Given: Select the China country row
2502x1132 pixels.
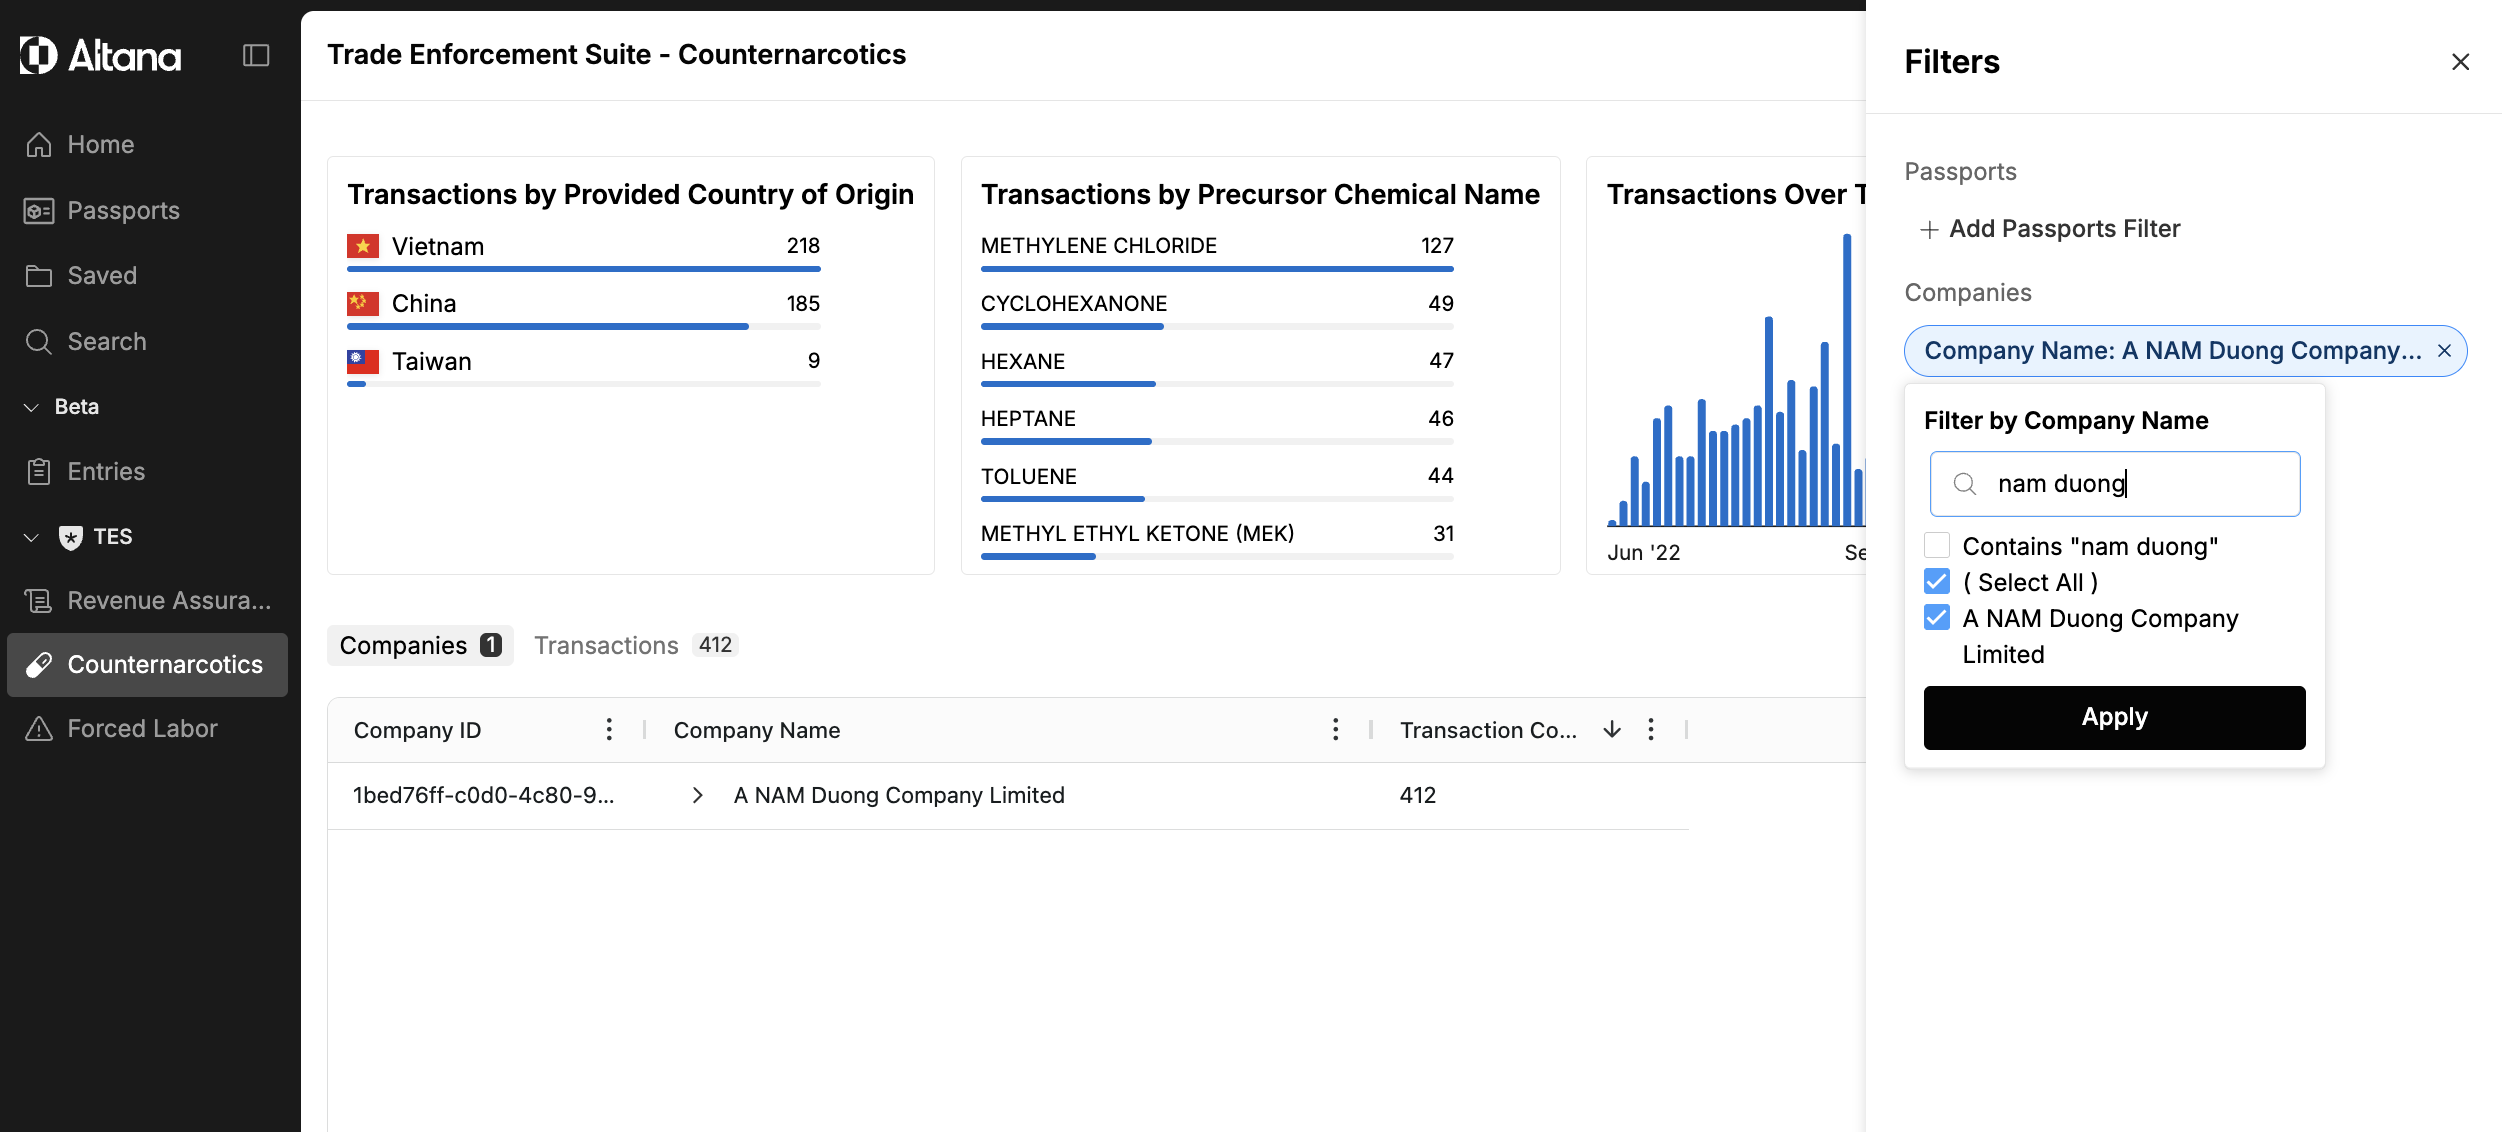Looking at the screenshot, I should click(x=584, y=310).
